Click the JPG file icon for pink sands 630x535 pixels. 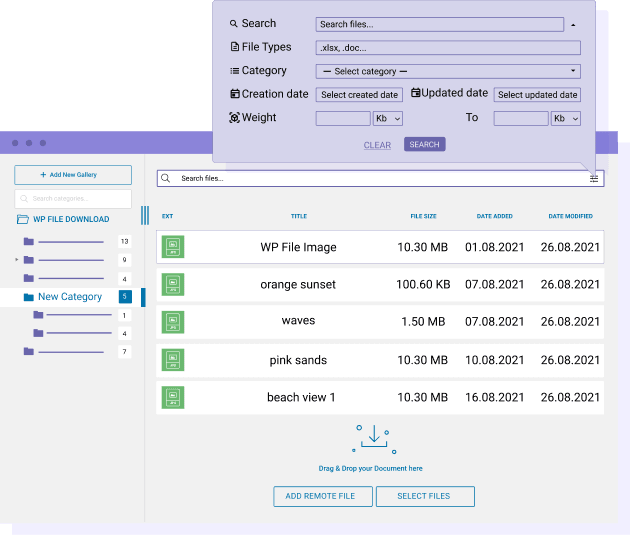point(173,360)
